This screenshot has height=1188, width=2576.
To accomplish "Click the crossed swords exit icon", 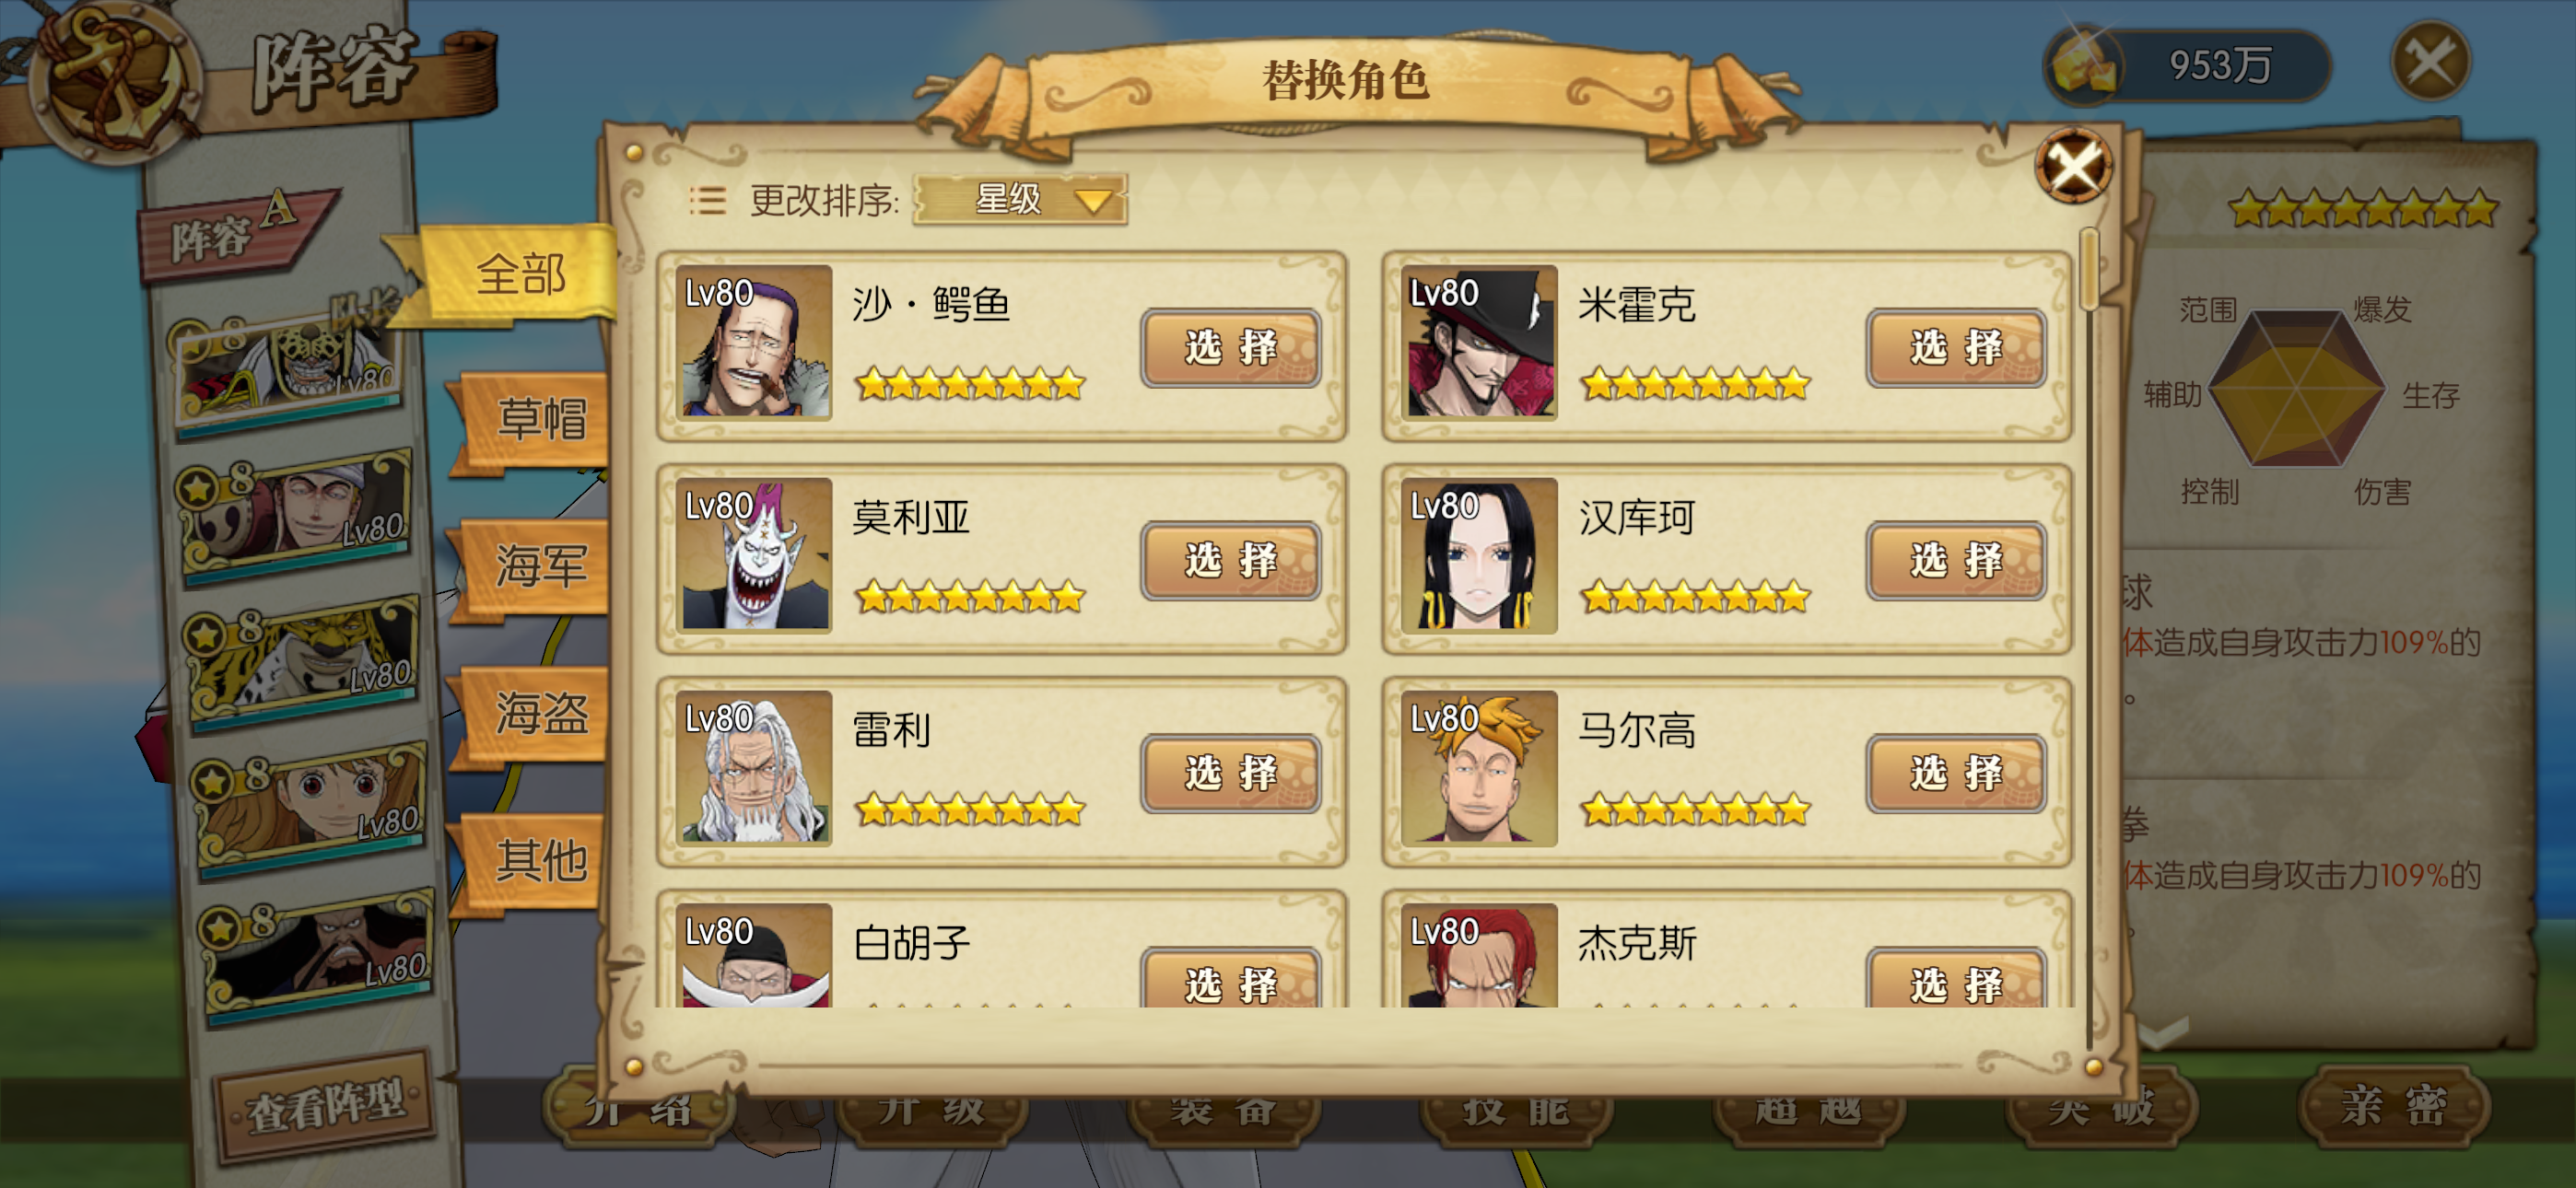I will click(x=2431, y=62).
